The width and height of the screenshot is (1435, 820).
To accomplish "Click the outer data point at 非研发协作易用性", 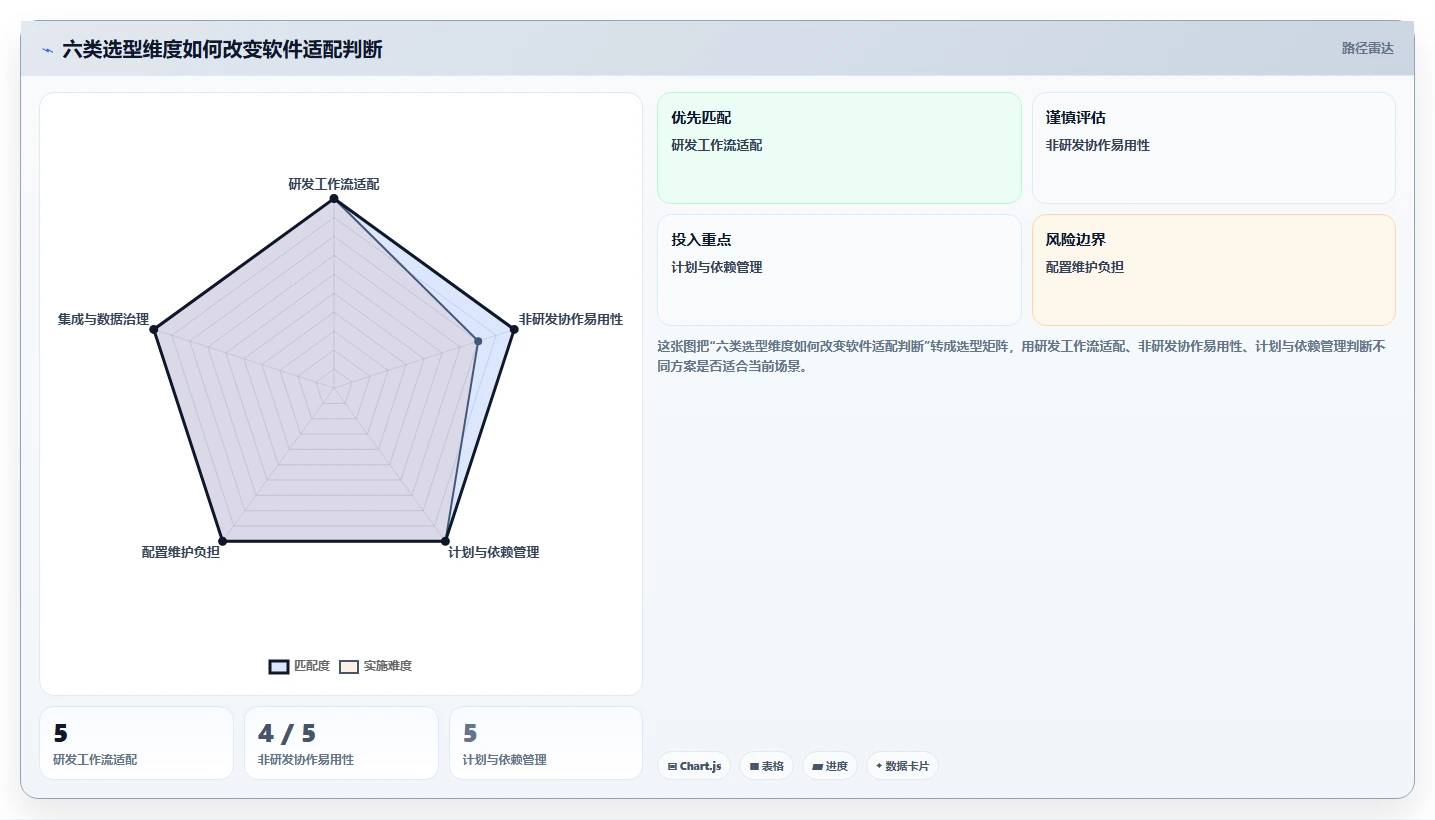I will point(512,328).
